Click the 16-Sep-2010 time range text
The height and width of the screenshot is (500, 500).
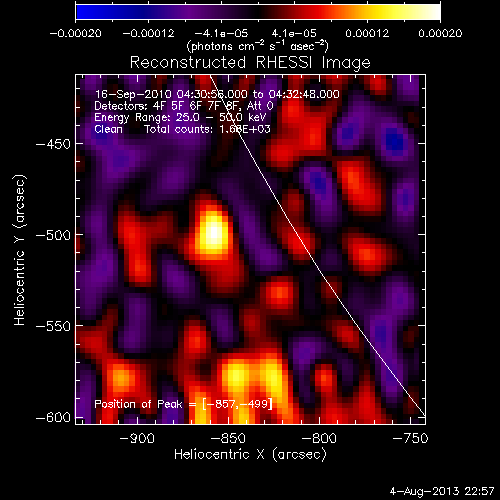point(217,94)
